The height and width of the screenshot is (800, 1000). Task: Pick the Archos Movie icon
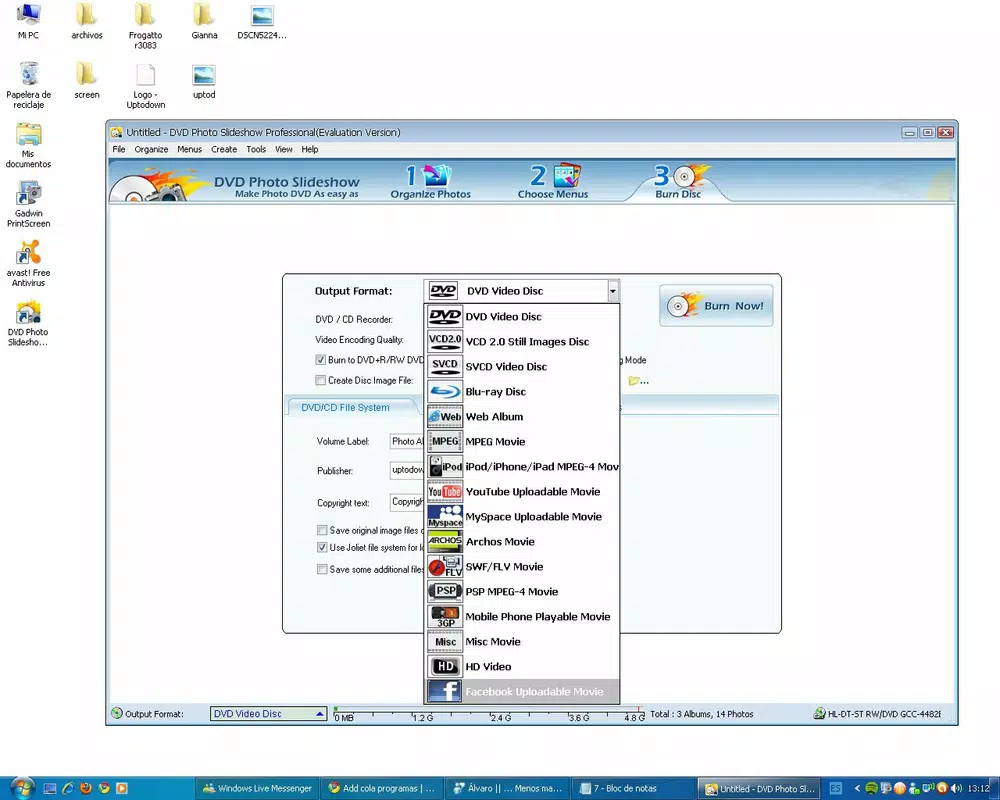pos(445,541)
